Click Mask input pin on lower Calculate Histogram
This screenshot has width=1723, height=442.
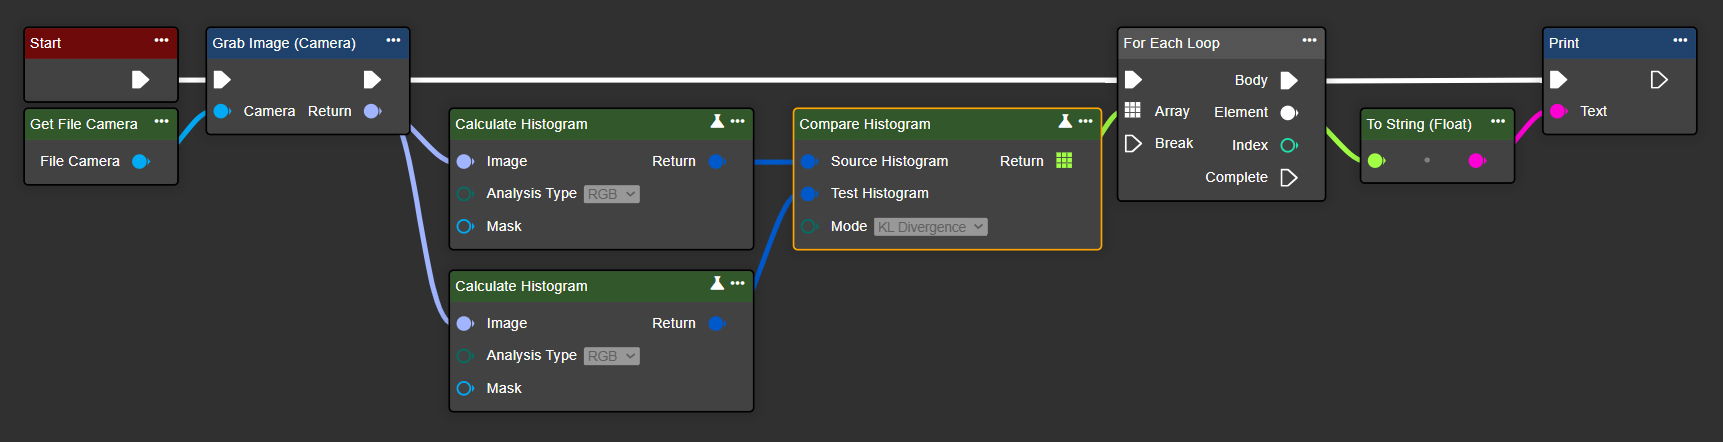(465, 388)
